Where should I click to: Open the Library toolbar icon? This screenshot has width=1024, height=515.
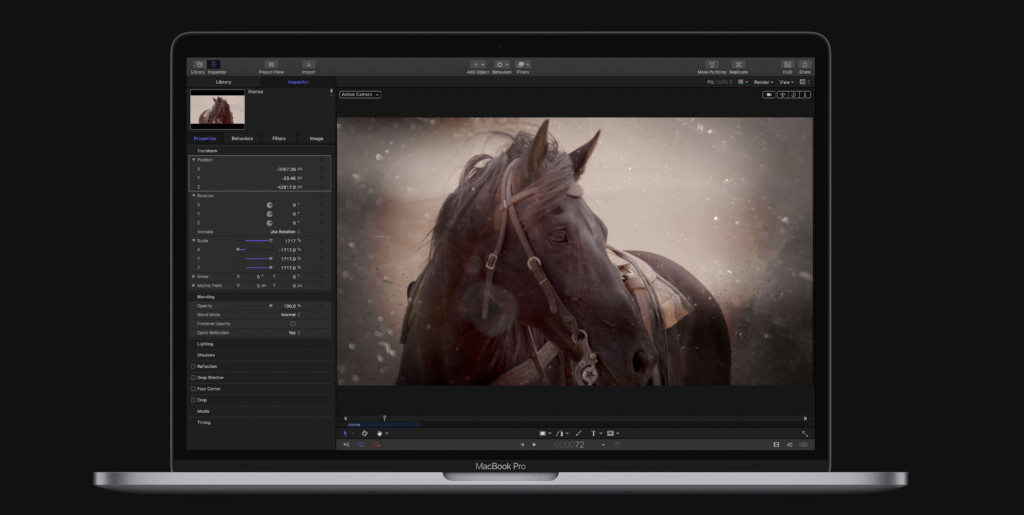point(198,65)
